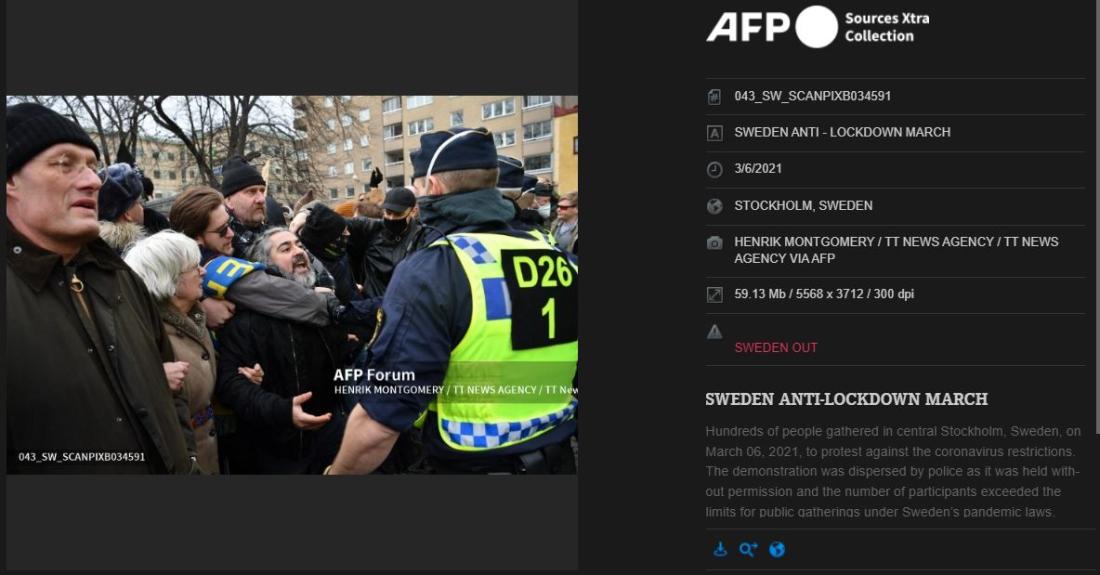Click the download icon below the caption

720,549
